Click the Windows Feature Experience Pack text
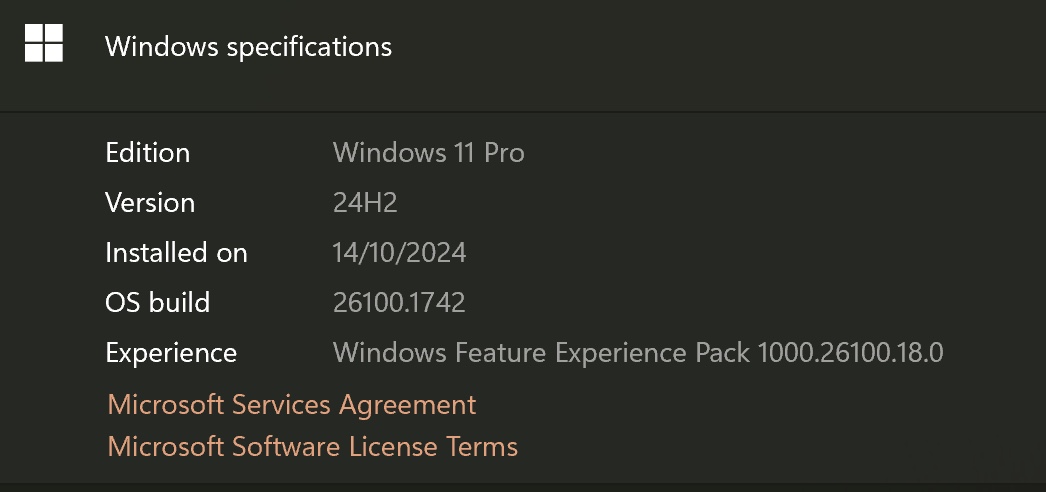Screen dimensions: 1046x492 543,353
